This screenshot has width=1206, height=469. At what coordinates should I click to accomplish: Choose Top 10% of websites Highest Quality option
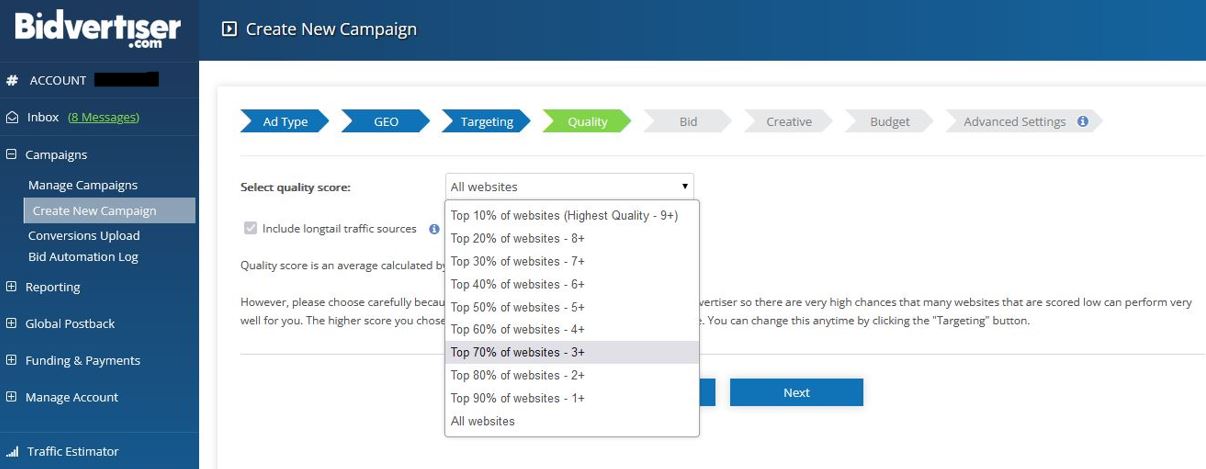[572, 215]
